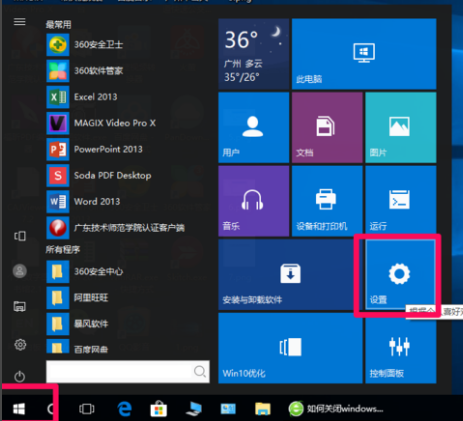Open the 设备和打印机 printer tile
Viewport: 463px width, 421px height.
pyautogui.click(x=327, y=201)
